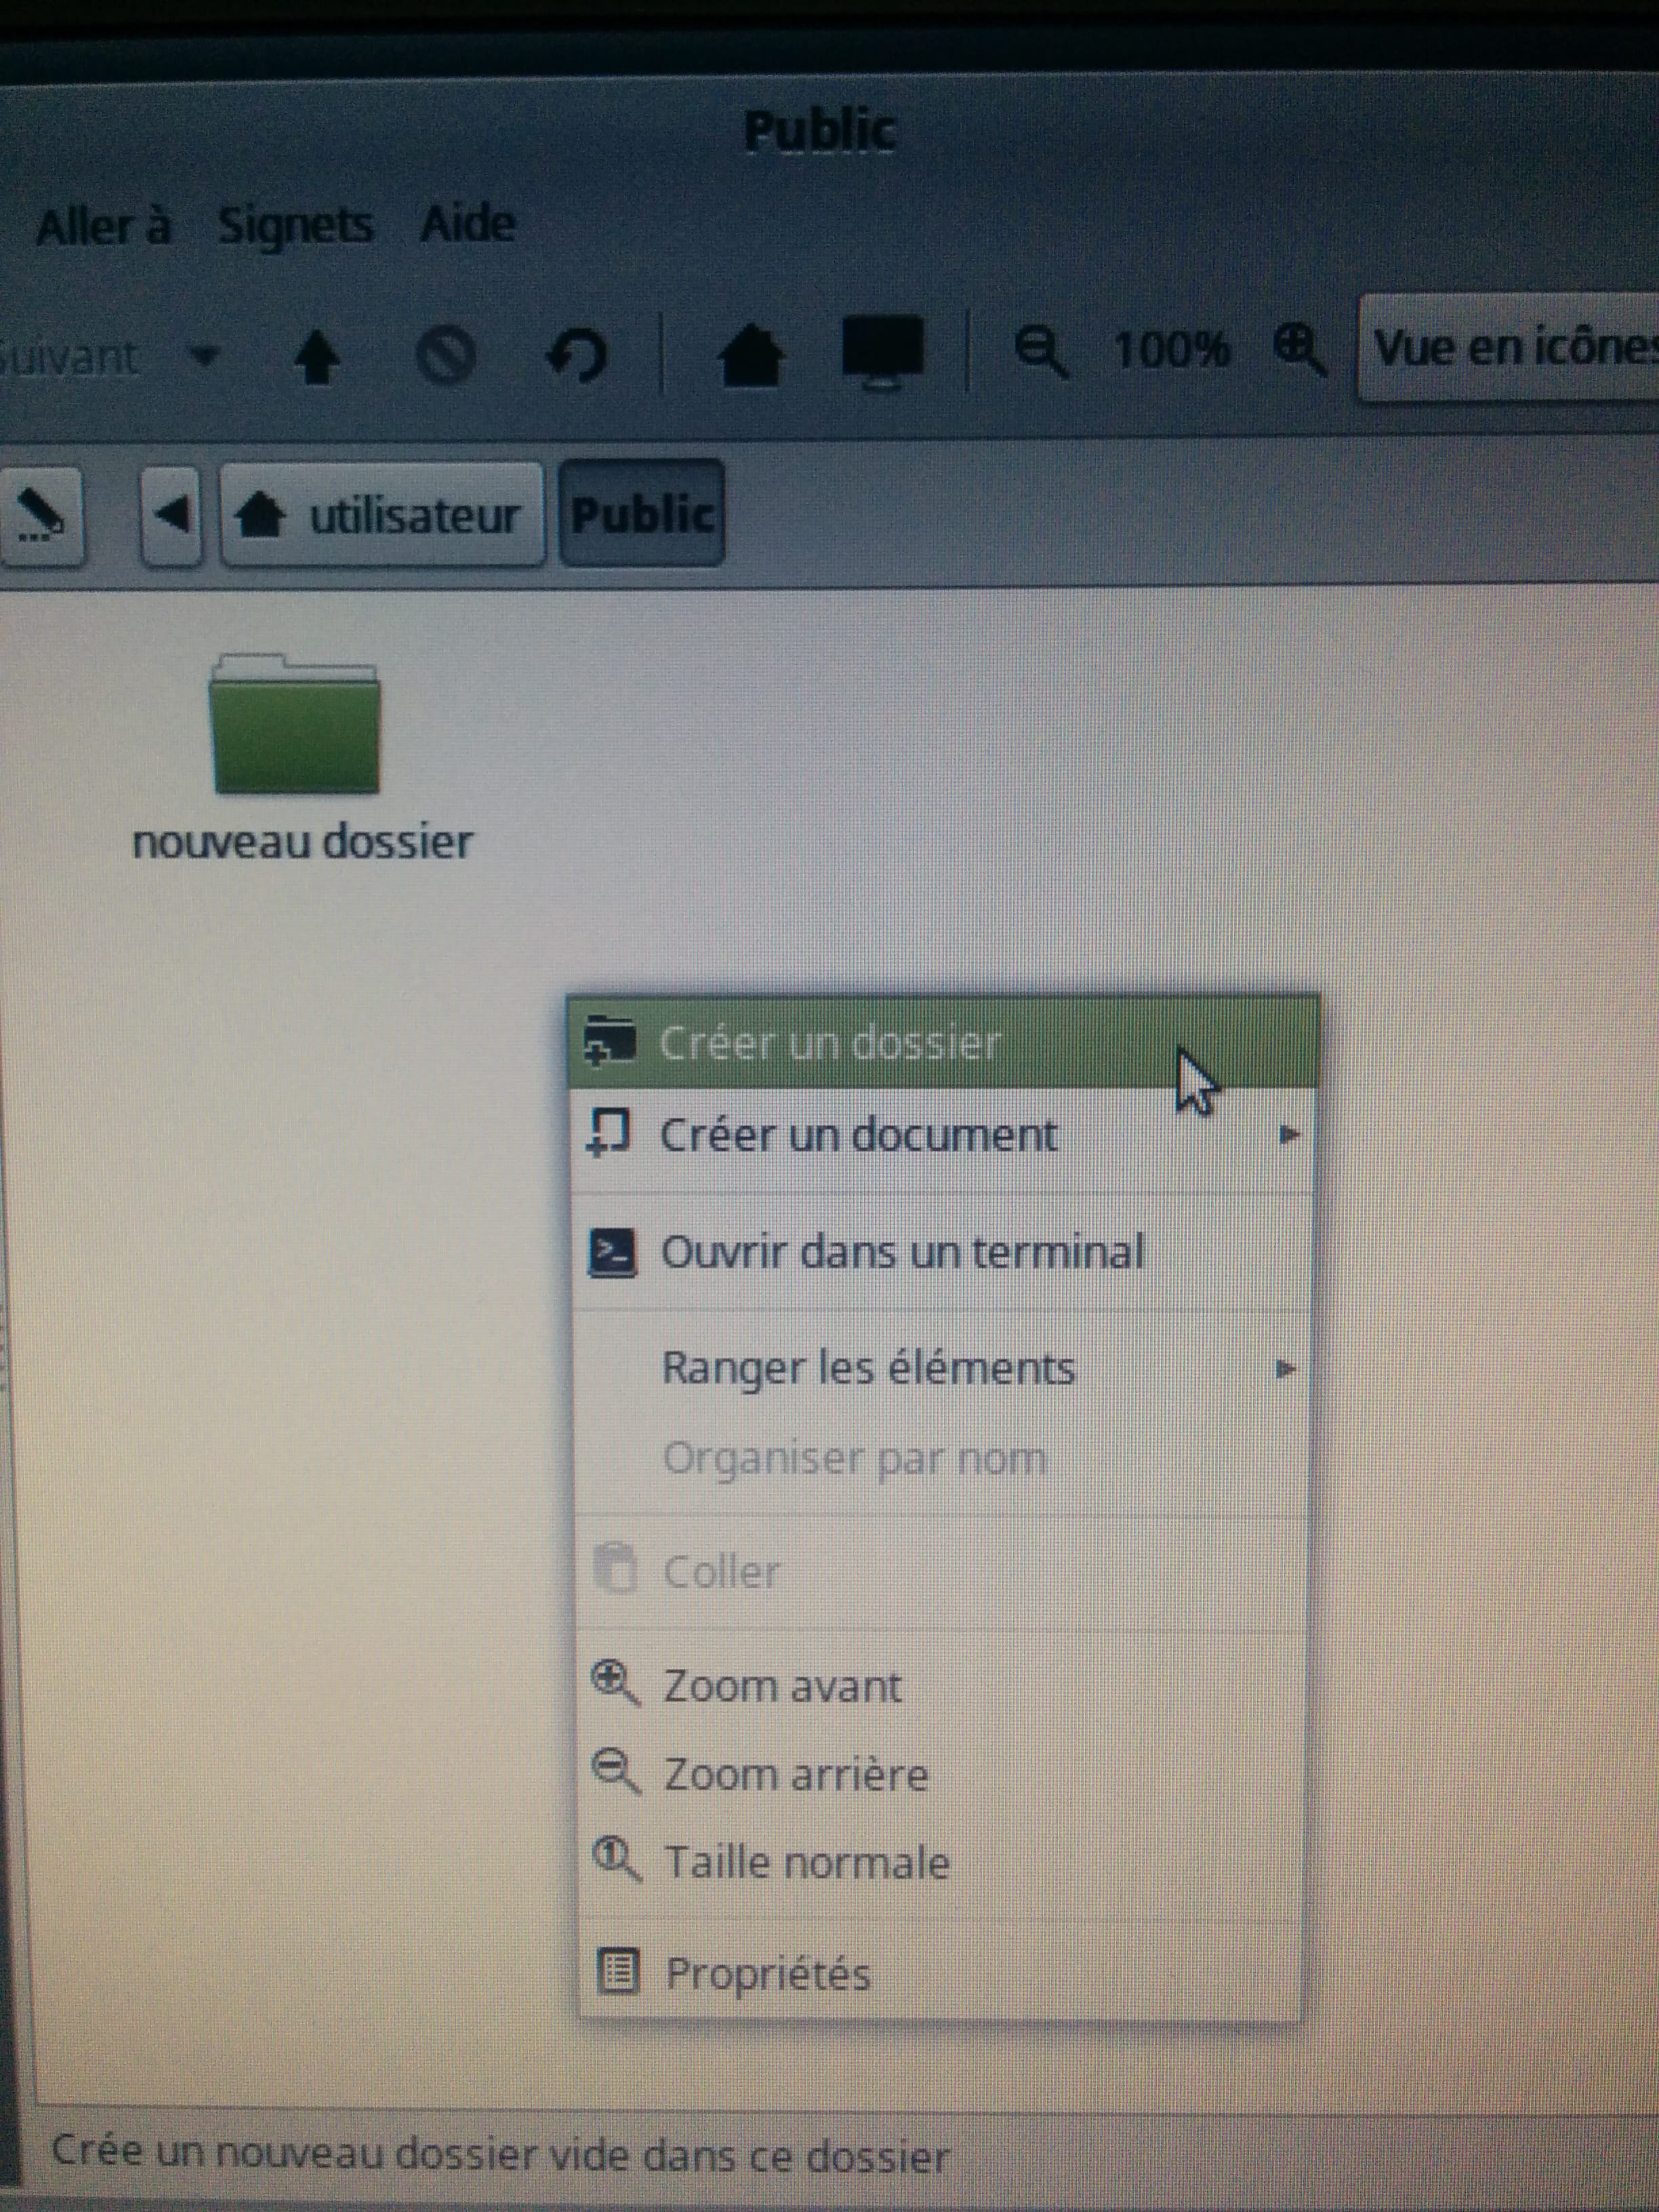This screenshot has width=1659, height=2212.
Task: Click the up arrow parent folder icon
Action: [x=316, y=357]
